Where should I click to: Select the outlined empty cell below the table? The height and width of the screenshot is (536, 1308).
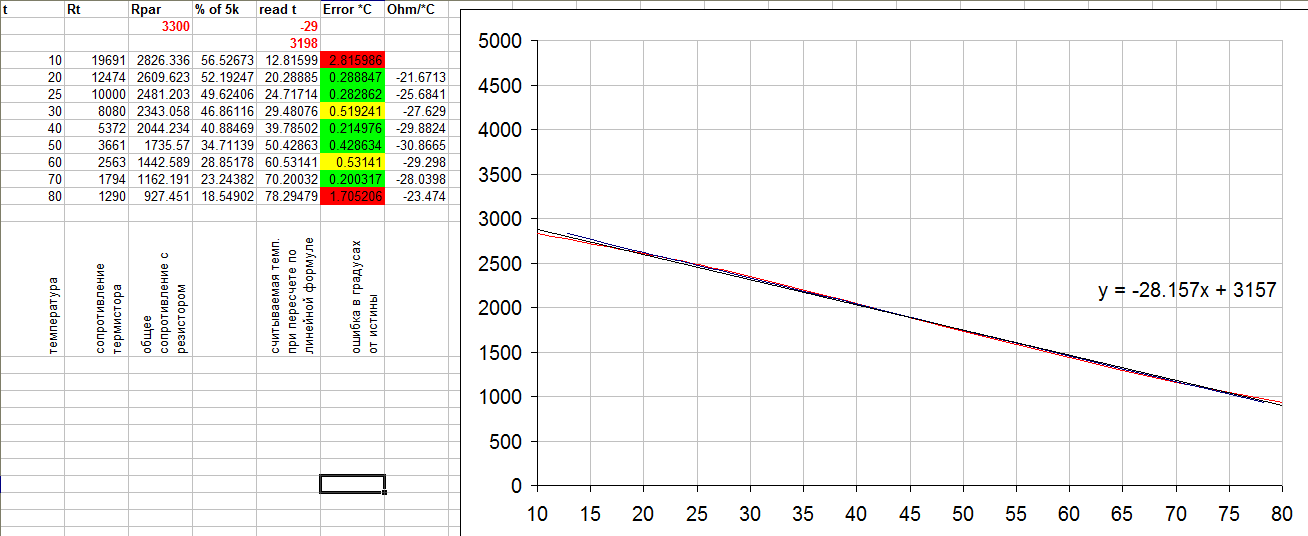[352, 484]
